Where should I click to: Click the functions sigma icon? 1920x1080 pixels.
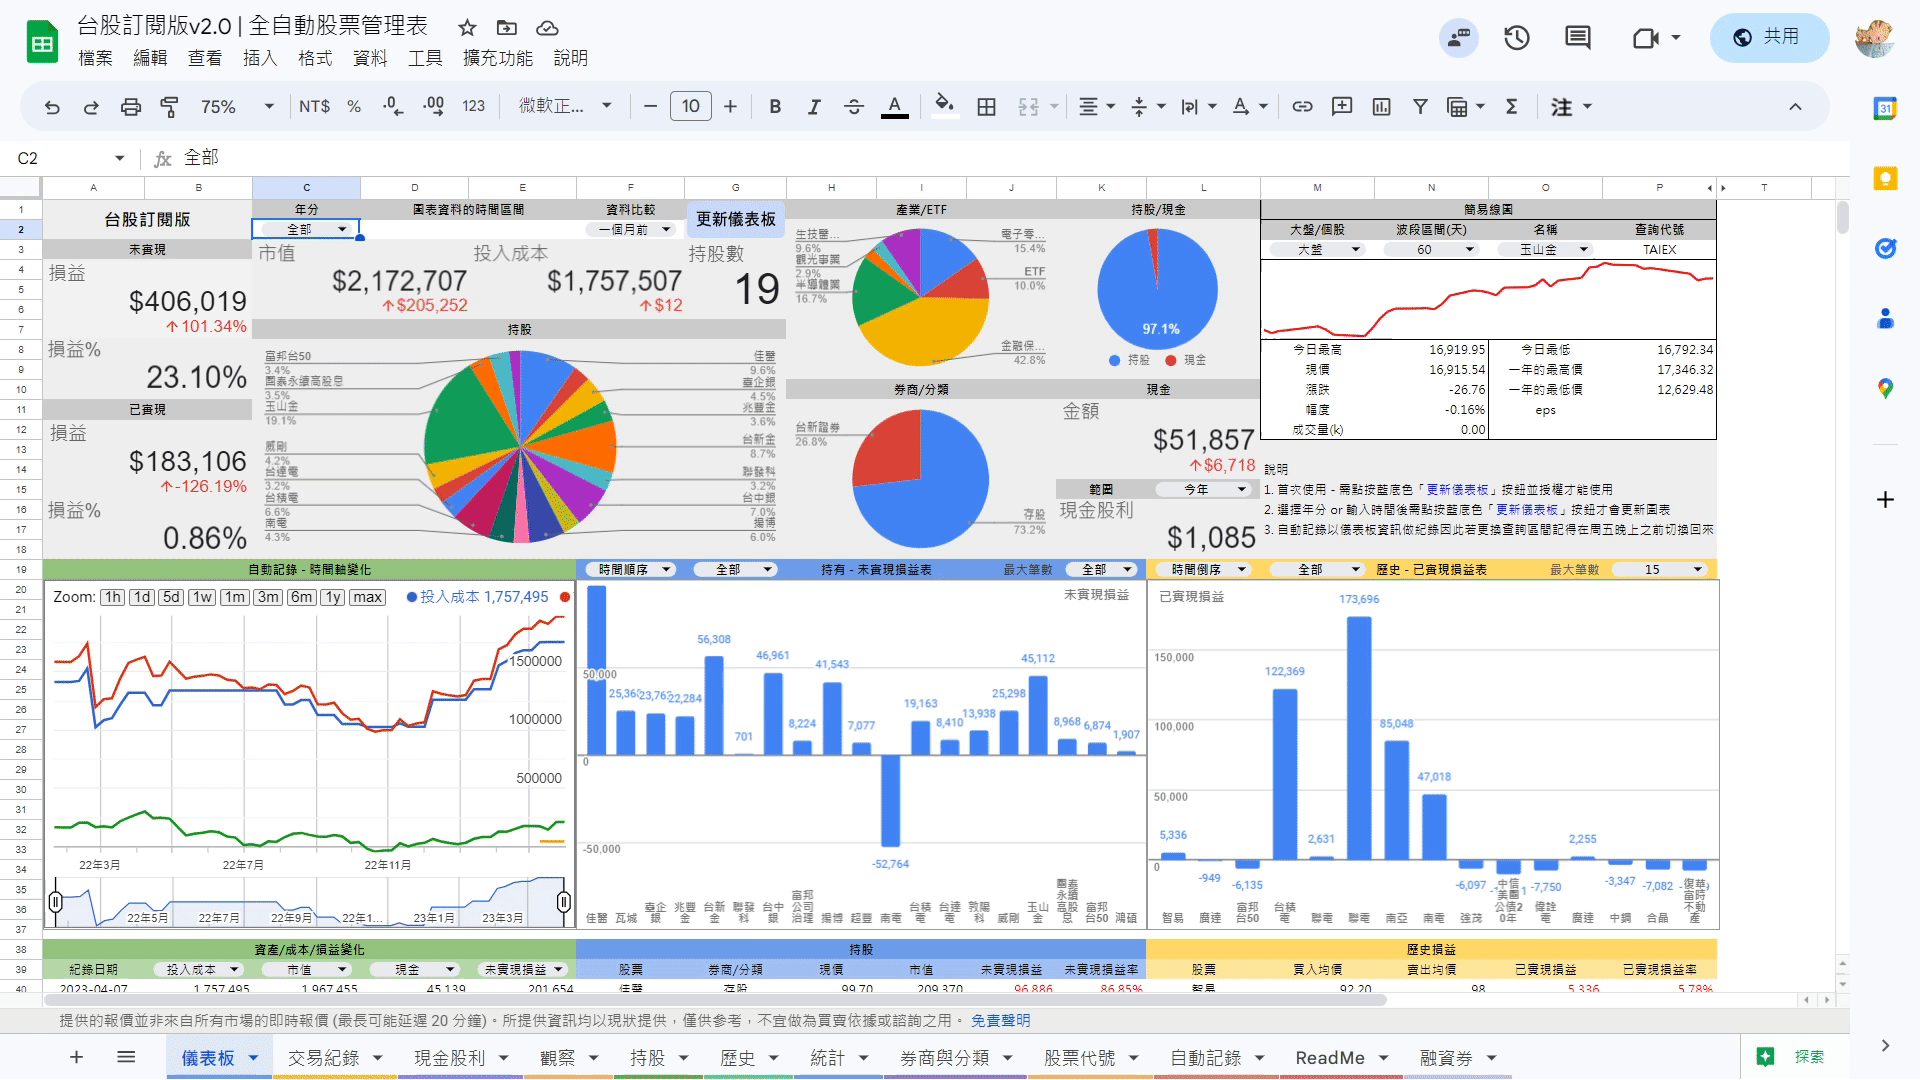pyautogui.click(x=1511, y=107)
